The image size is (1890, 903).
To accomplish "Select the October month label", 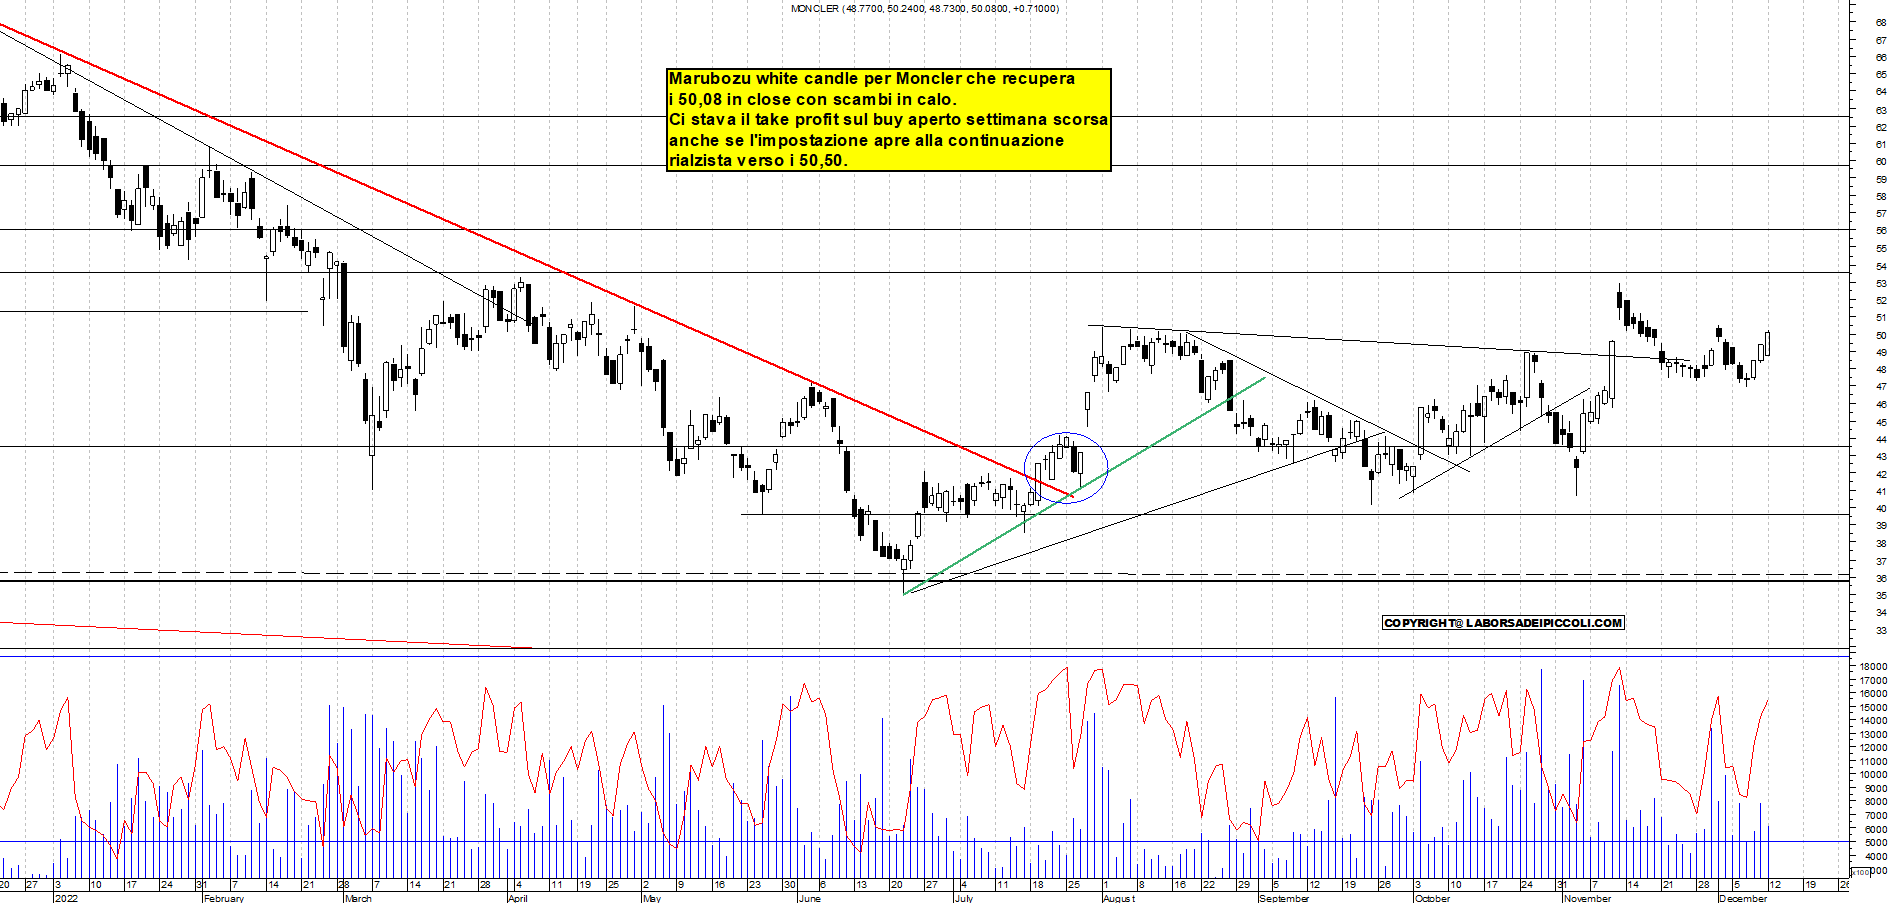I will pyautogui.click(x=1432, y=898).
